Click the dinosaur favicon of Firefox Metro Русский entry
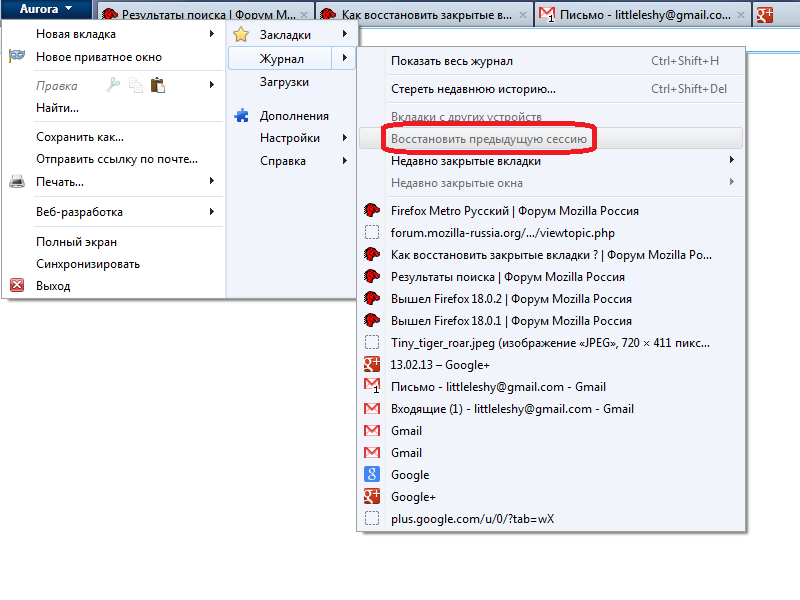 pos(372,210)
